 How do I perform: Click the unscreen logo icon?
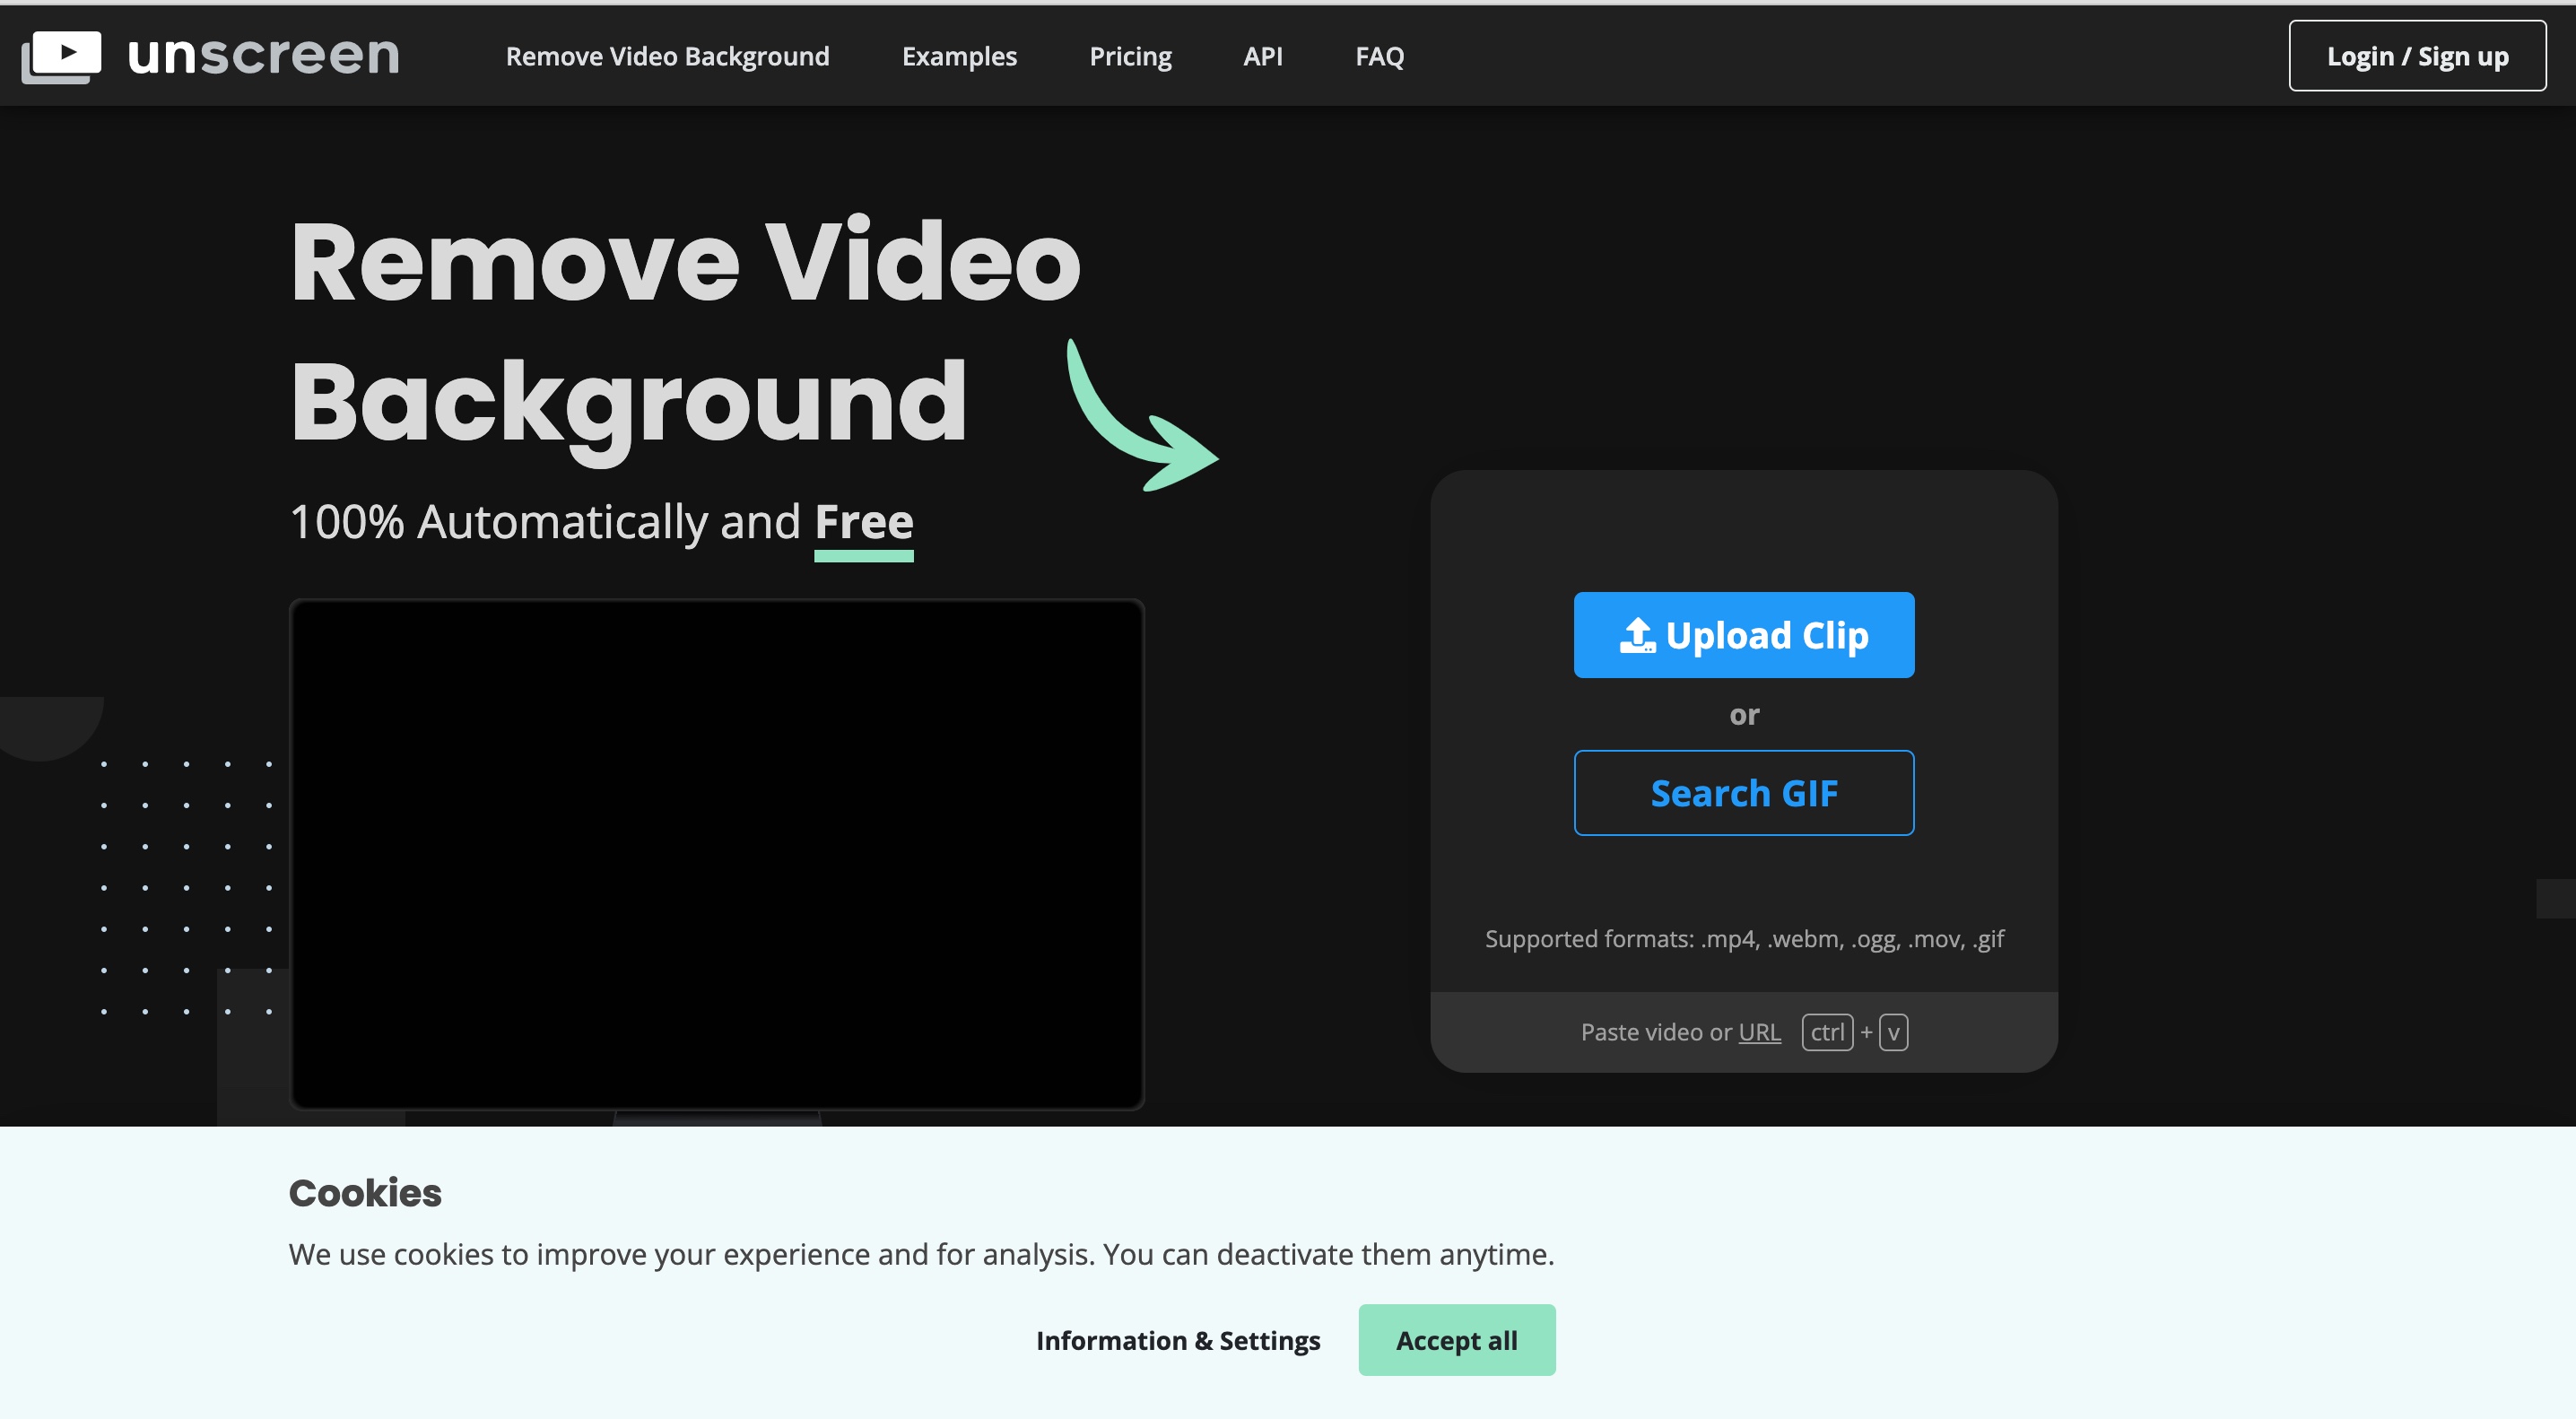point(61,56)
